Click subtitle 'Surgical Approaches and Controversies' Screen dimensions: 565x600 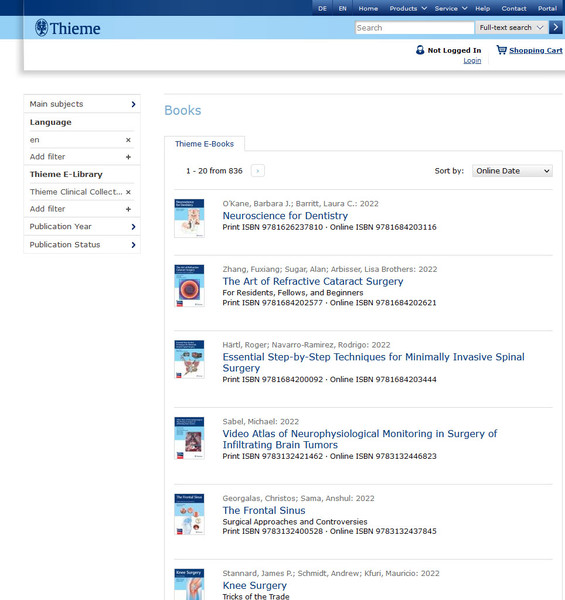click(295, 522)
